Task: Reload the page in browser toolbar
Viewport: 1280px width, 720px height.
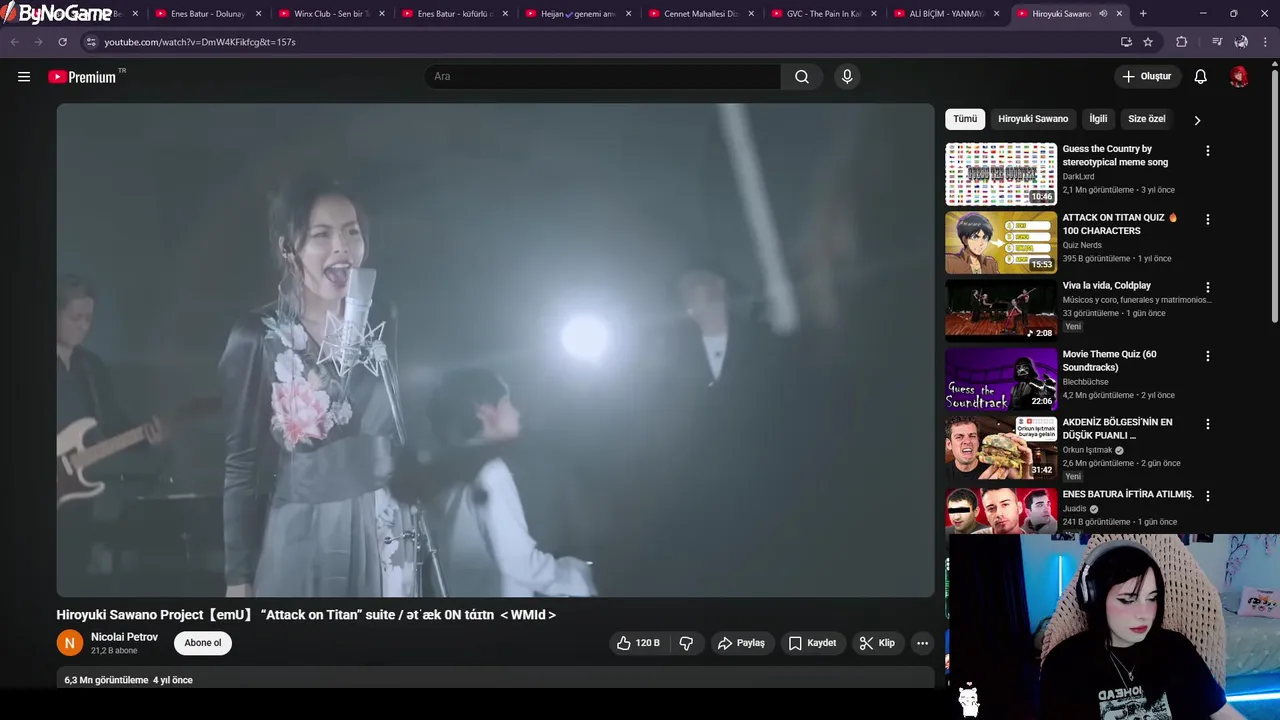Action: (62, 42)
